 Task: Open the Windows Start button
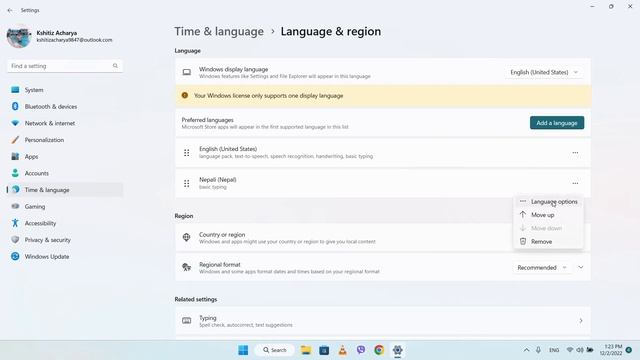(243, 350)
